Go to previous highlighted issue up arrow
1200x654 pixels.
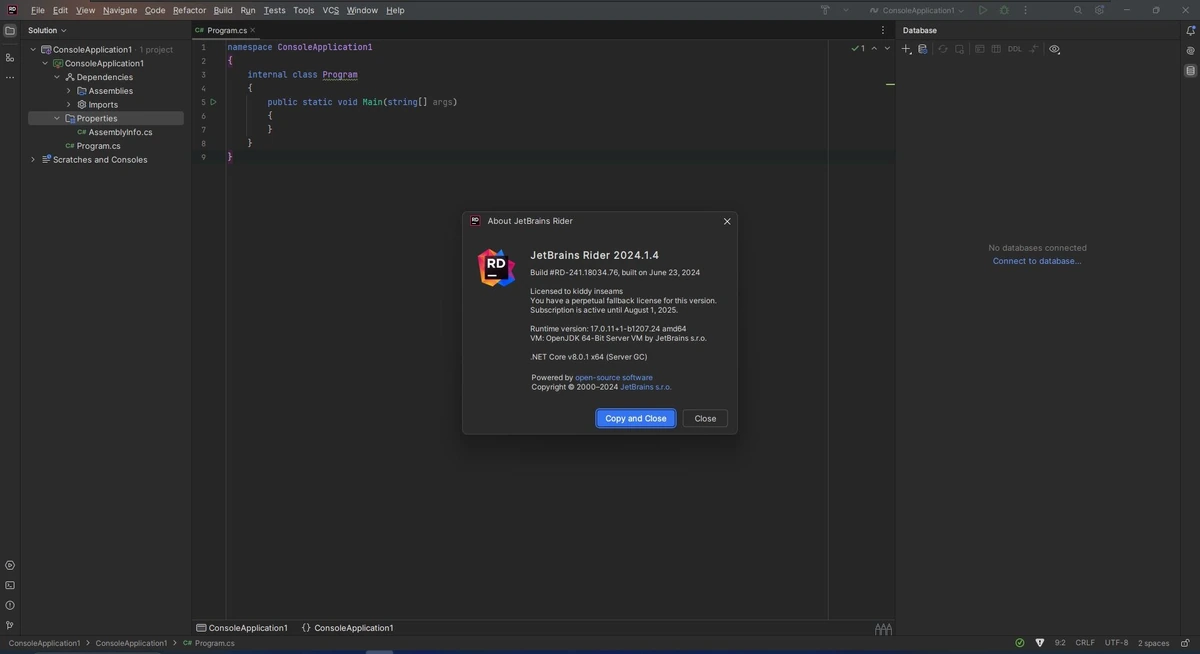(874, 48)
